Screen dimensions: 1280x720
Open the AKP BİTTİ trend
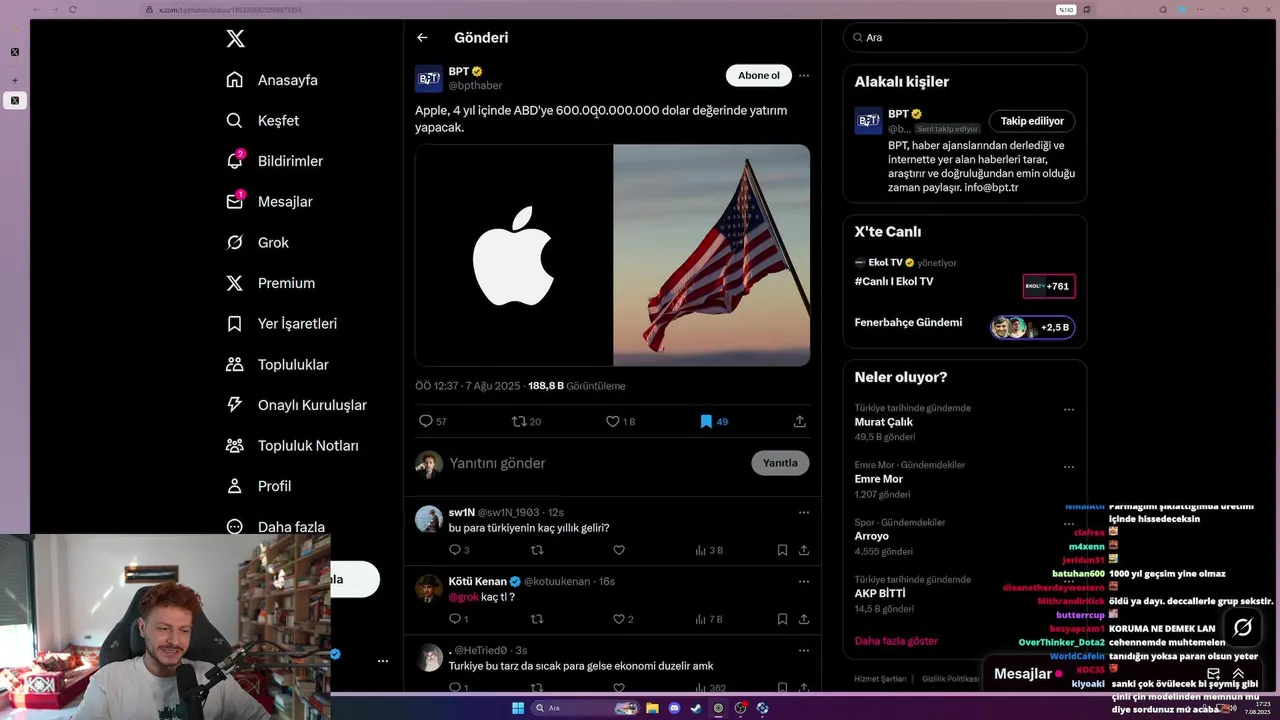click(x=880, y=593)
